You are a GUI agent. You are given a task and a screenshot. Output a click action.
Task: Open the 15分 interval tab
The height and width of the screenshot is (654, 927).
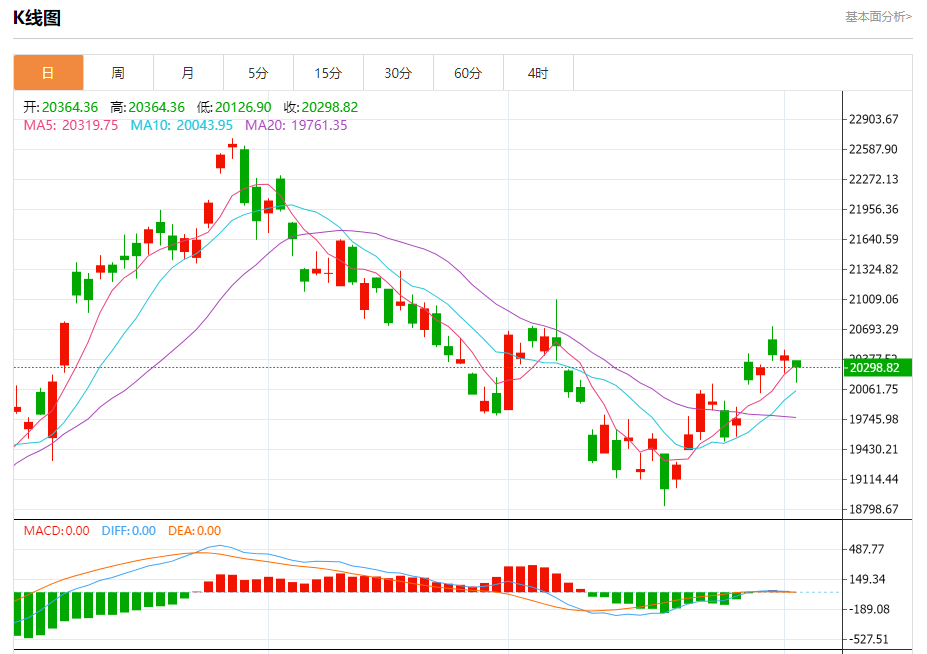click(x=328, y=73)
